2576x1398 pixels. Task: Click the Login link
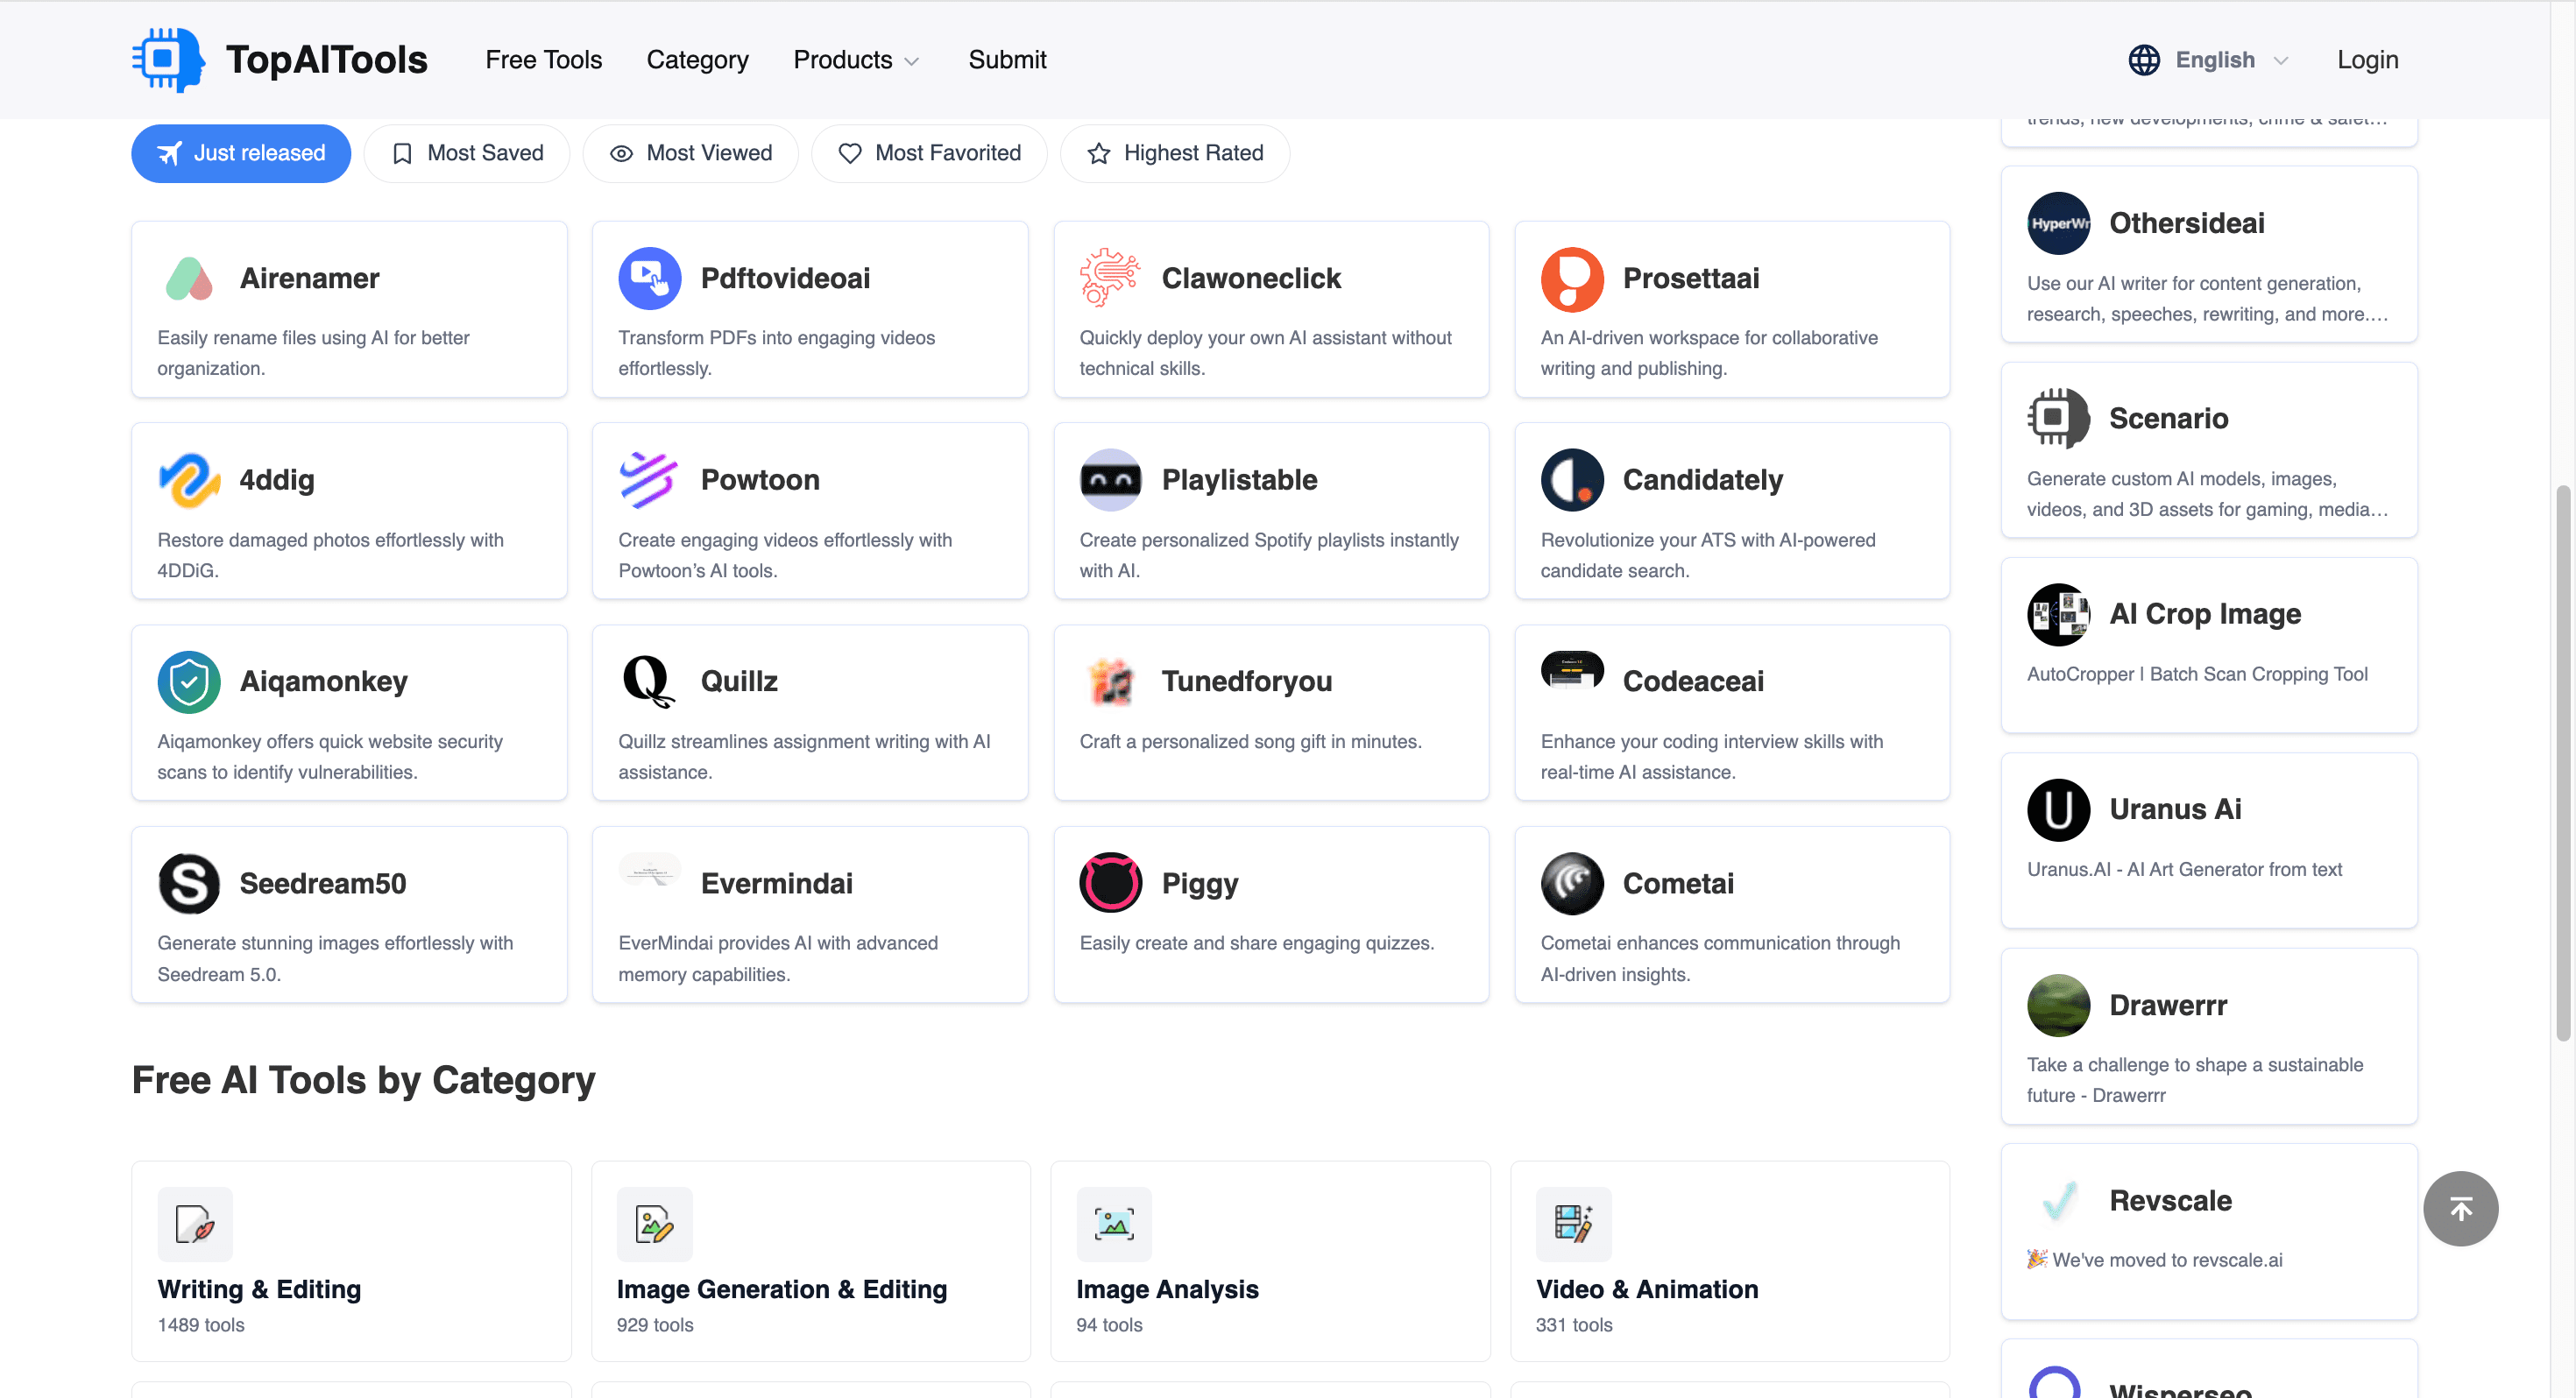click(2368, 60)
